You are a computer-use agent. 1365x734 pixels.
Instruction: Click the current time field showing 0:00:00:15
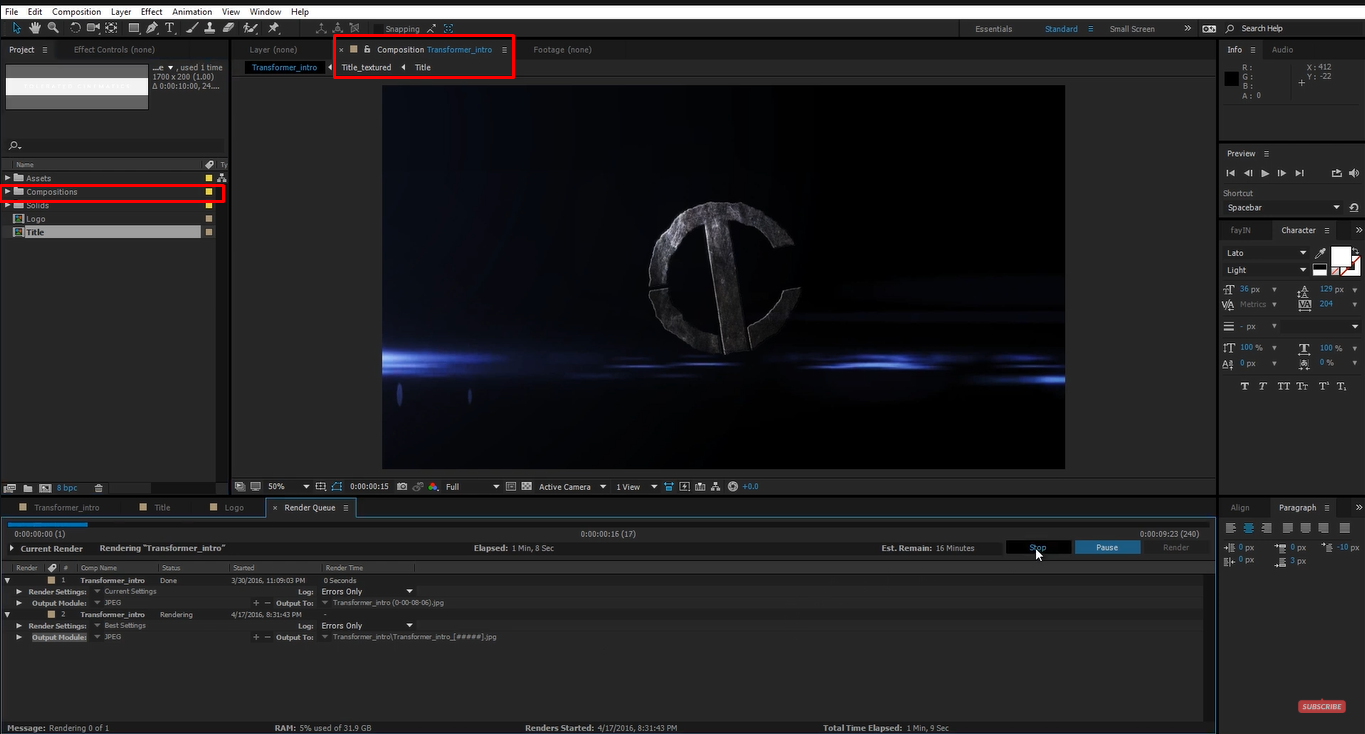(370, 486)
